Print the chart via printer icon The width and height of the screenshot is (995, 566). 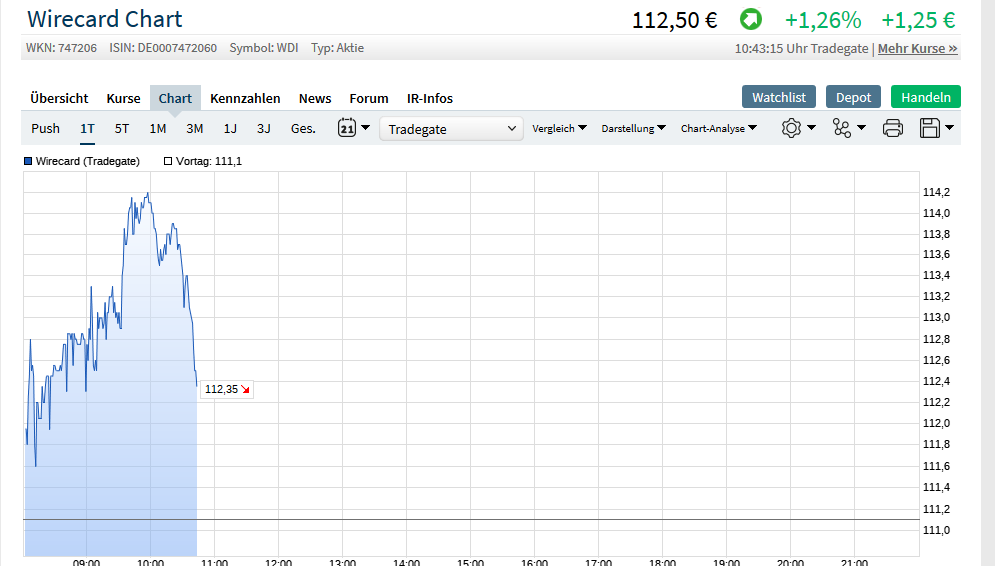coord(893,128)
